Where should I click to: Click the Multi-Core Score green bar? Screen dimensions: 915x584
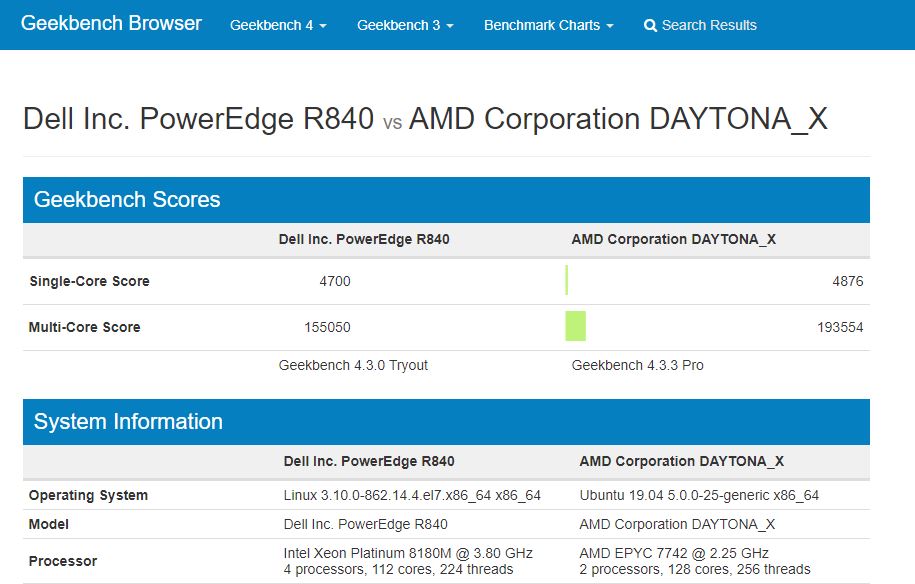(575, 327)
